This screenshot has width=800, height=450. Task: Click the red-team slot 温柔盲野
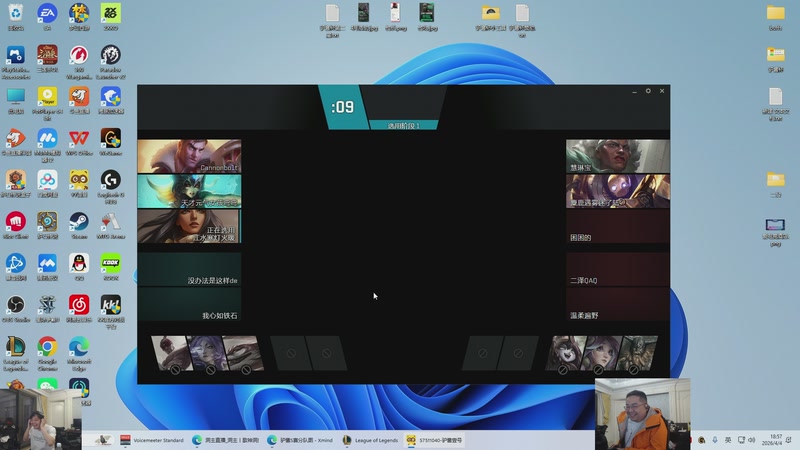click(x=617, y=305)
